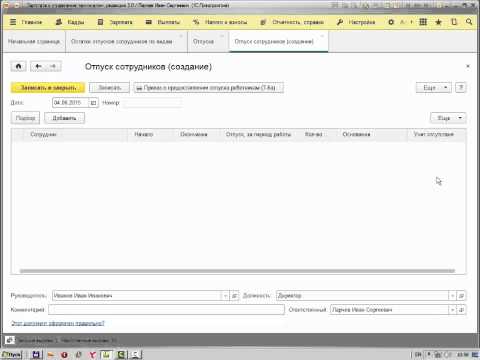Click Отпуск за период работы column header

(x=259, y=134)
